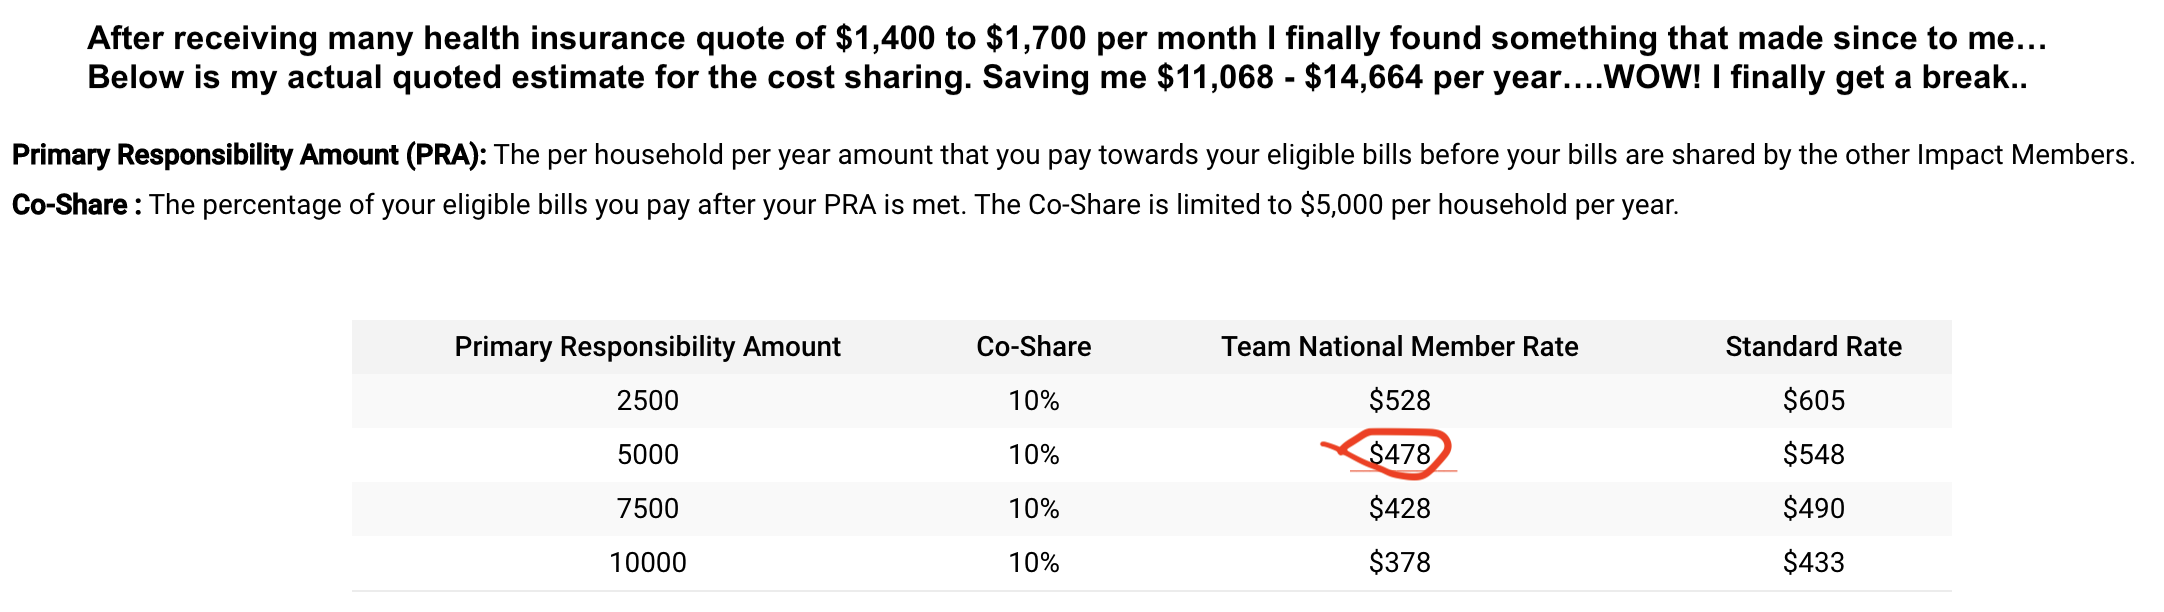Select the Team National Member Rate header
This screenshot has width=2164, height=612.
click(x=1399, y=347)
